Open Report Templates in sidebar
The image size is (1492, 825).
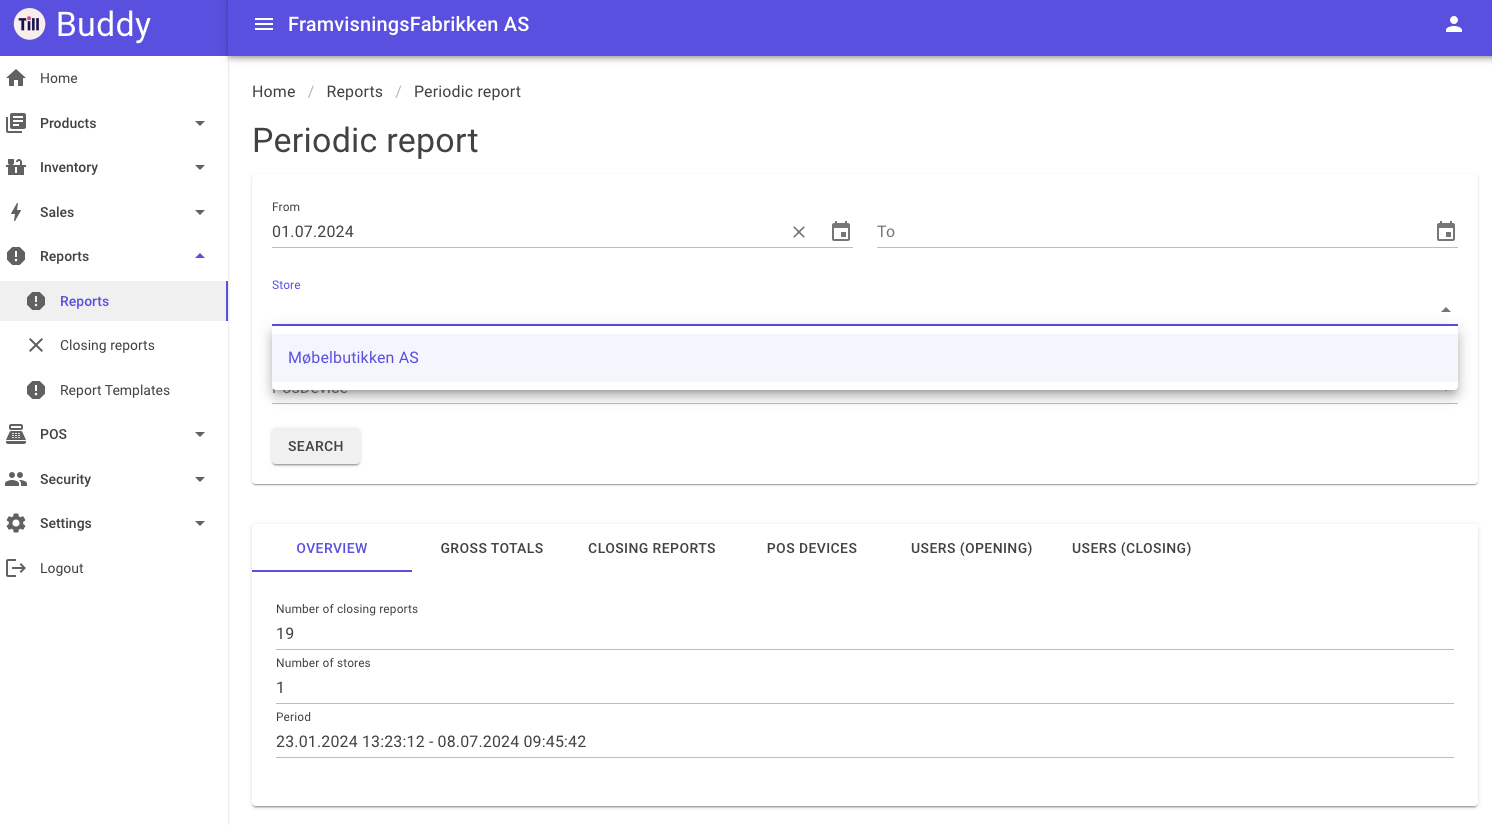[x=114, y=390]
